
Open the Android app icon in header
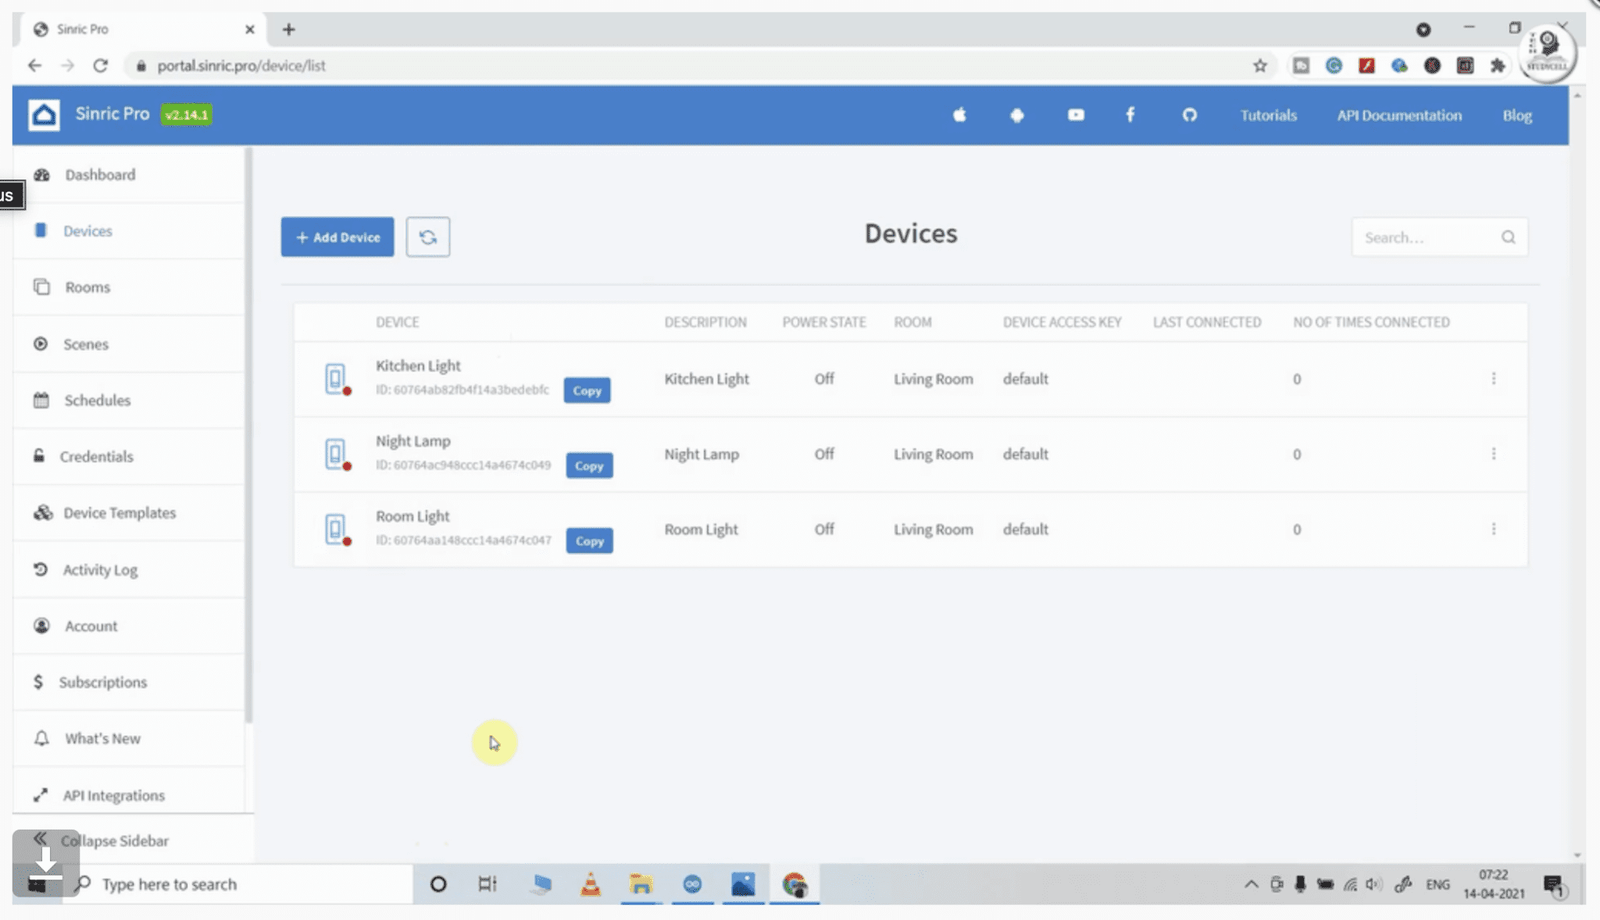click(1017, 115)
